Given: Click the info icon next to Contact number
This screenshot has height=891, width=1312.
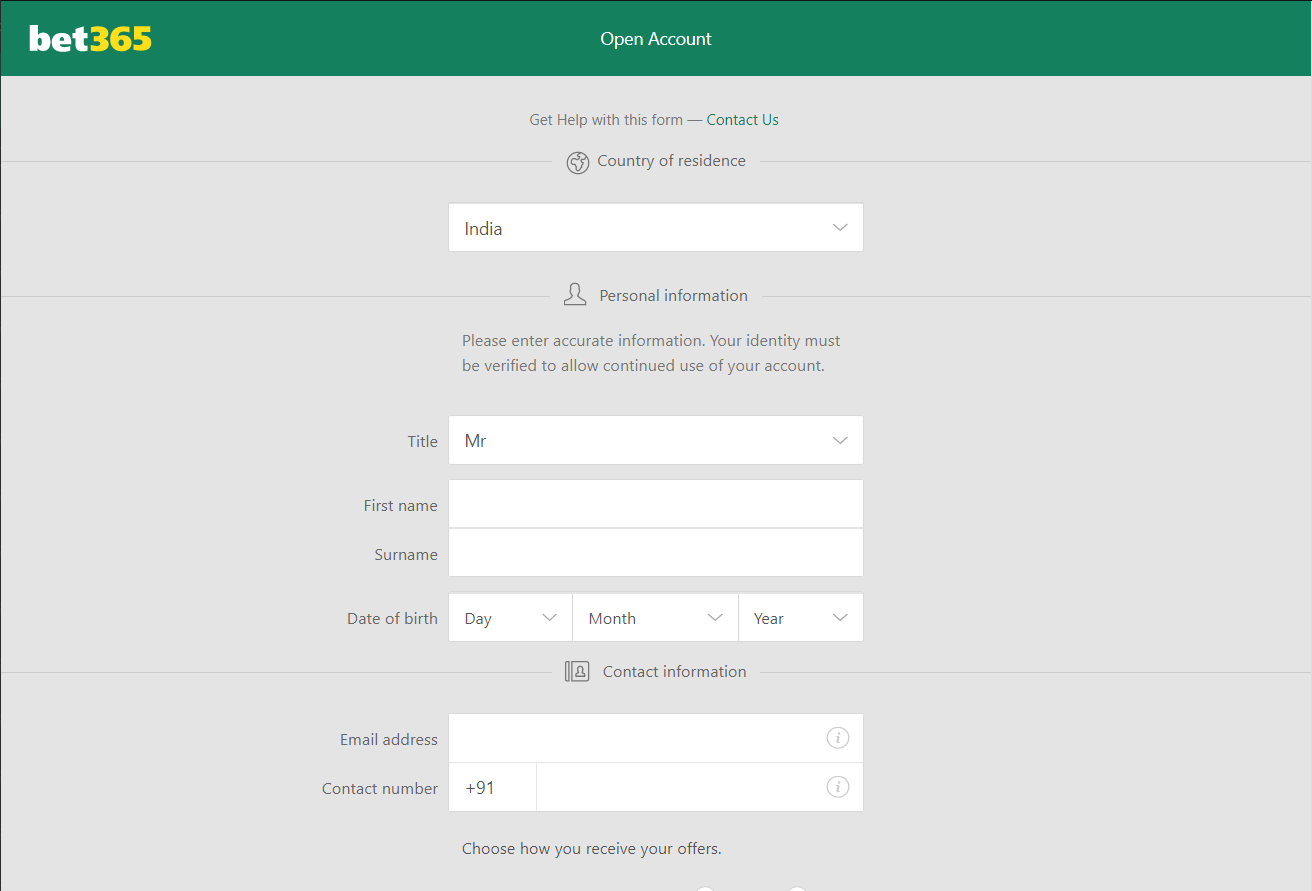Looking at the screenshot, I should click(838, 786).
